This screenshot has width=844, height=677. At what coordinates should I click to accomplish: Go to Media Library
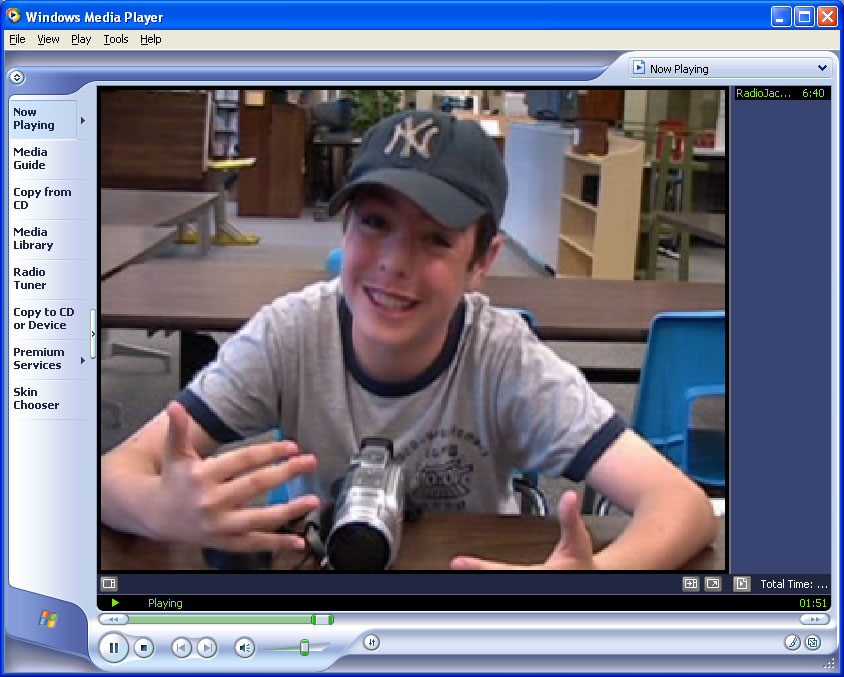click(x=33, y=239)
